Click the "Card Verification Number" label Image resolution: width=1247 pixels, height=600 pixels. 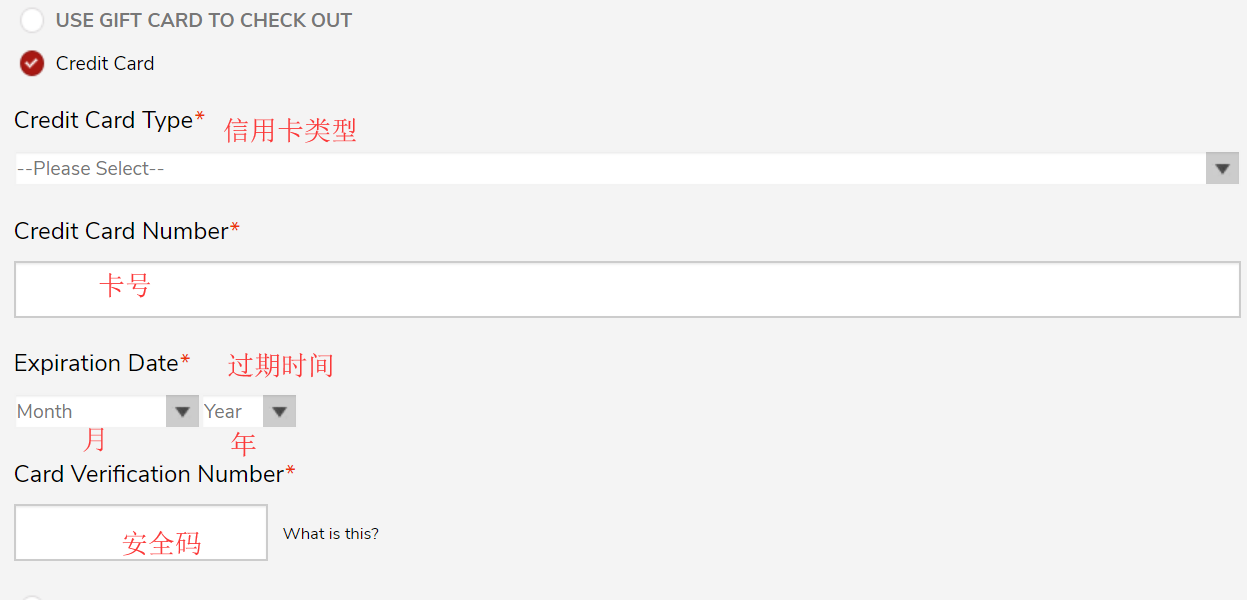(x=149, y=475)
